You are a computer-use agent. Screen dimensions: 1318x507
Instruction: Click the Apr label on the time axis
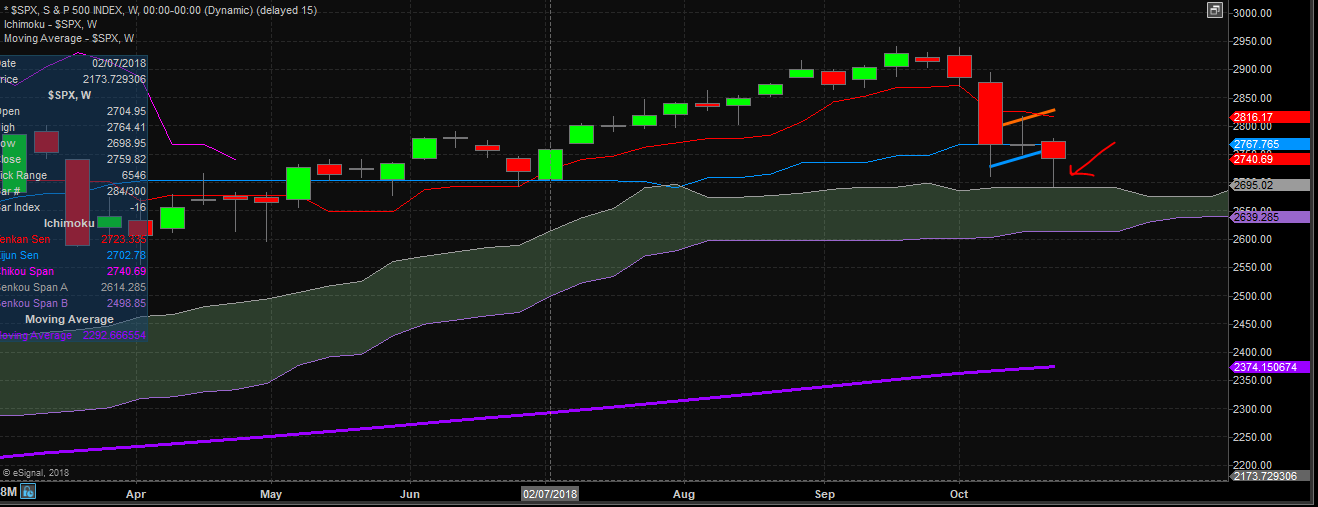(137, 494)
